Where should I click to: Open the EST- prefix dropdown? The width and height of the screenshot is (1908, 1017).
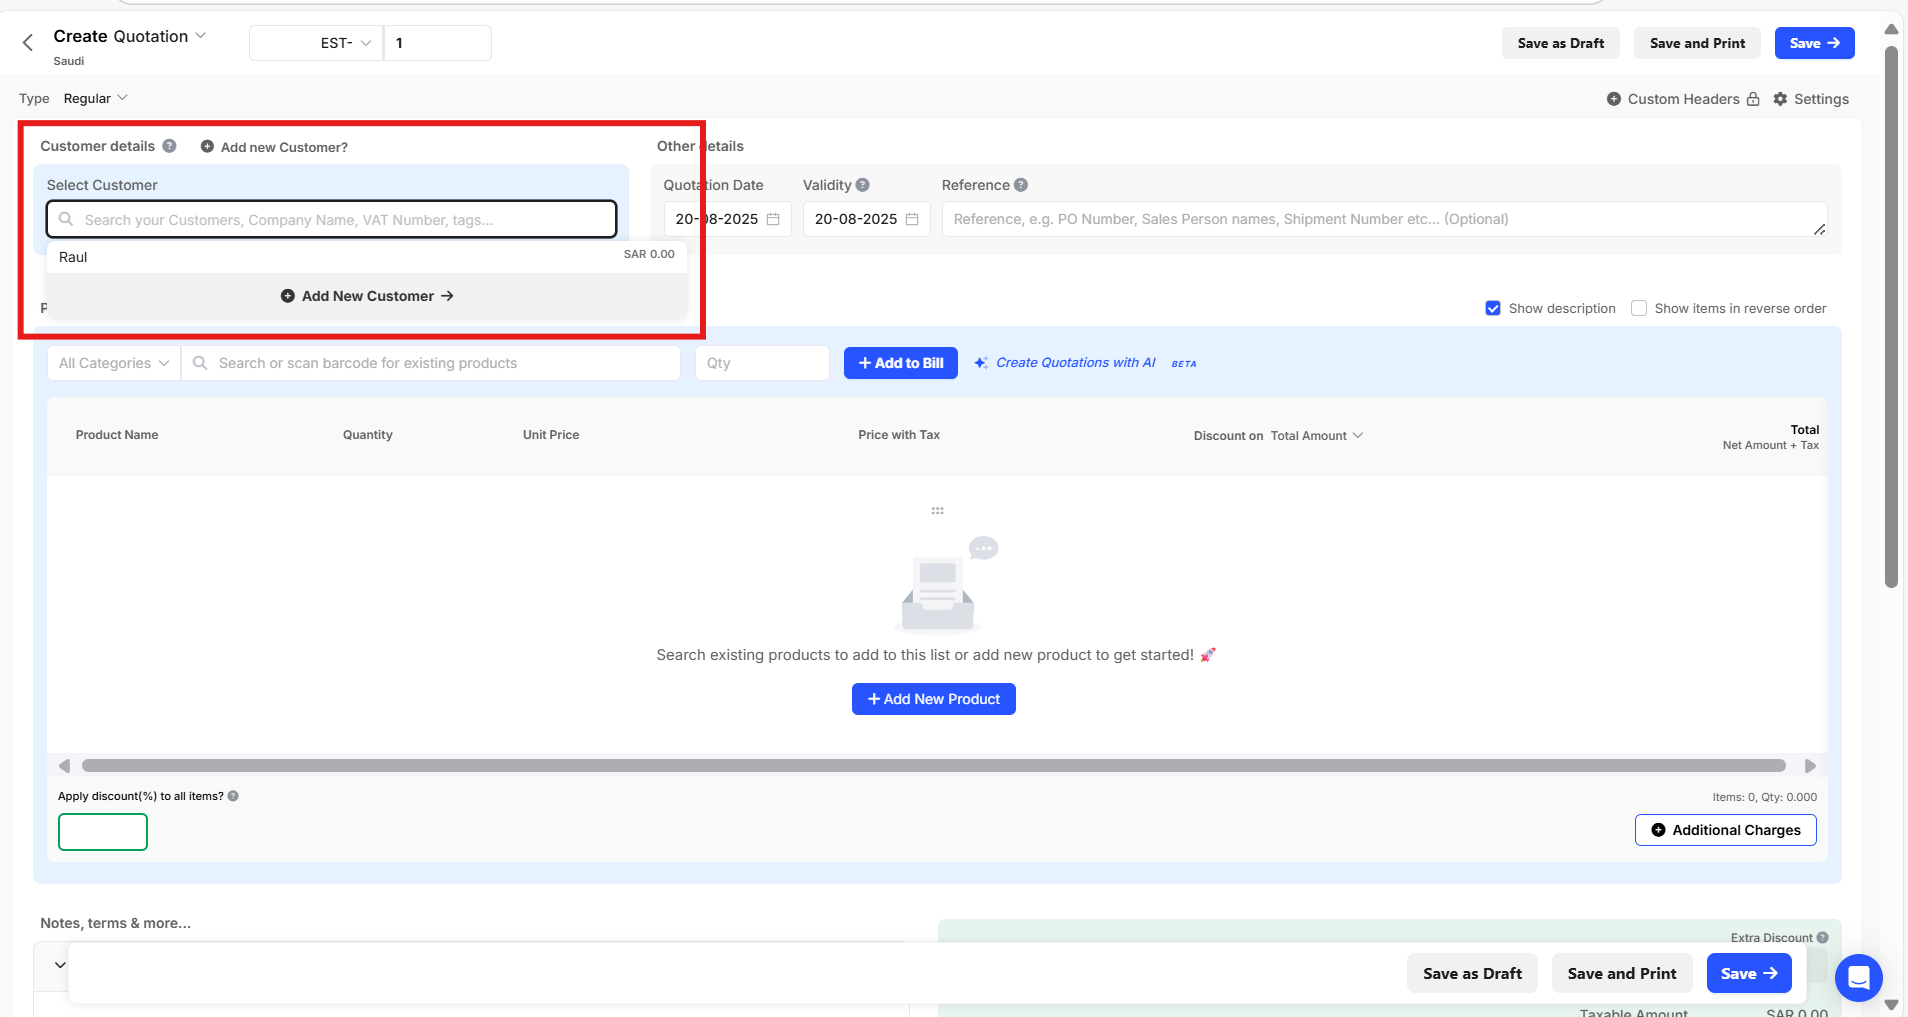coord(316,43)
